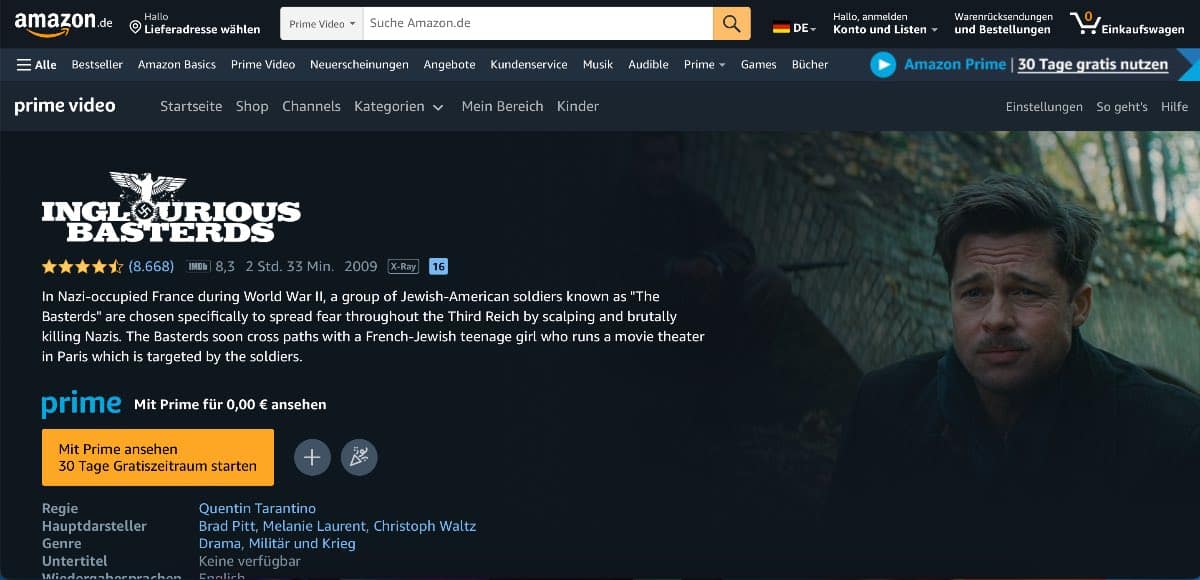Click the Hauptdarsteller label
This screenshot has height=580, width=1200.
94,526
